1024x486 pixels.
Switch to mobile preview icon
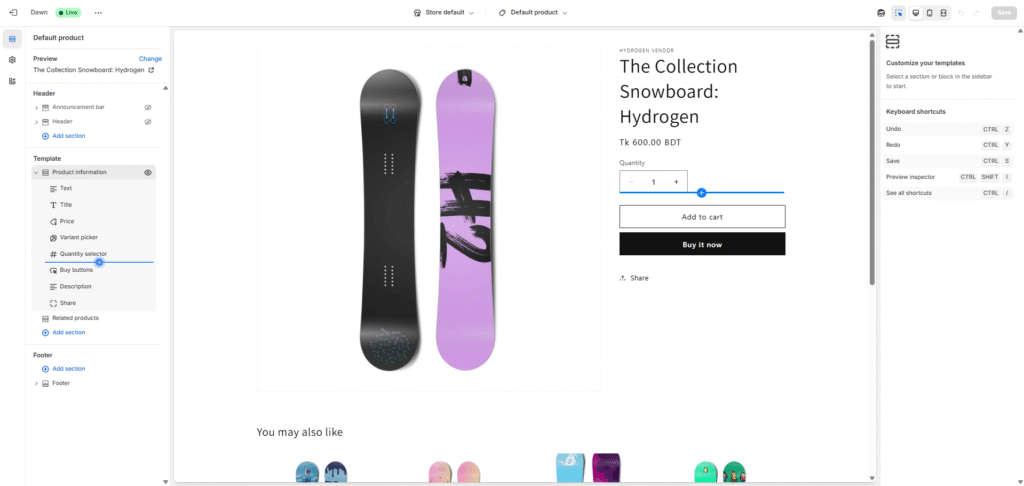pos(929,13)
